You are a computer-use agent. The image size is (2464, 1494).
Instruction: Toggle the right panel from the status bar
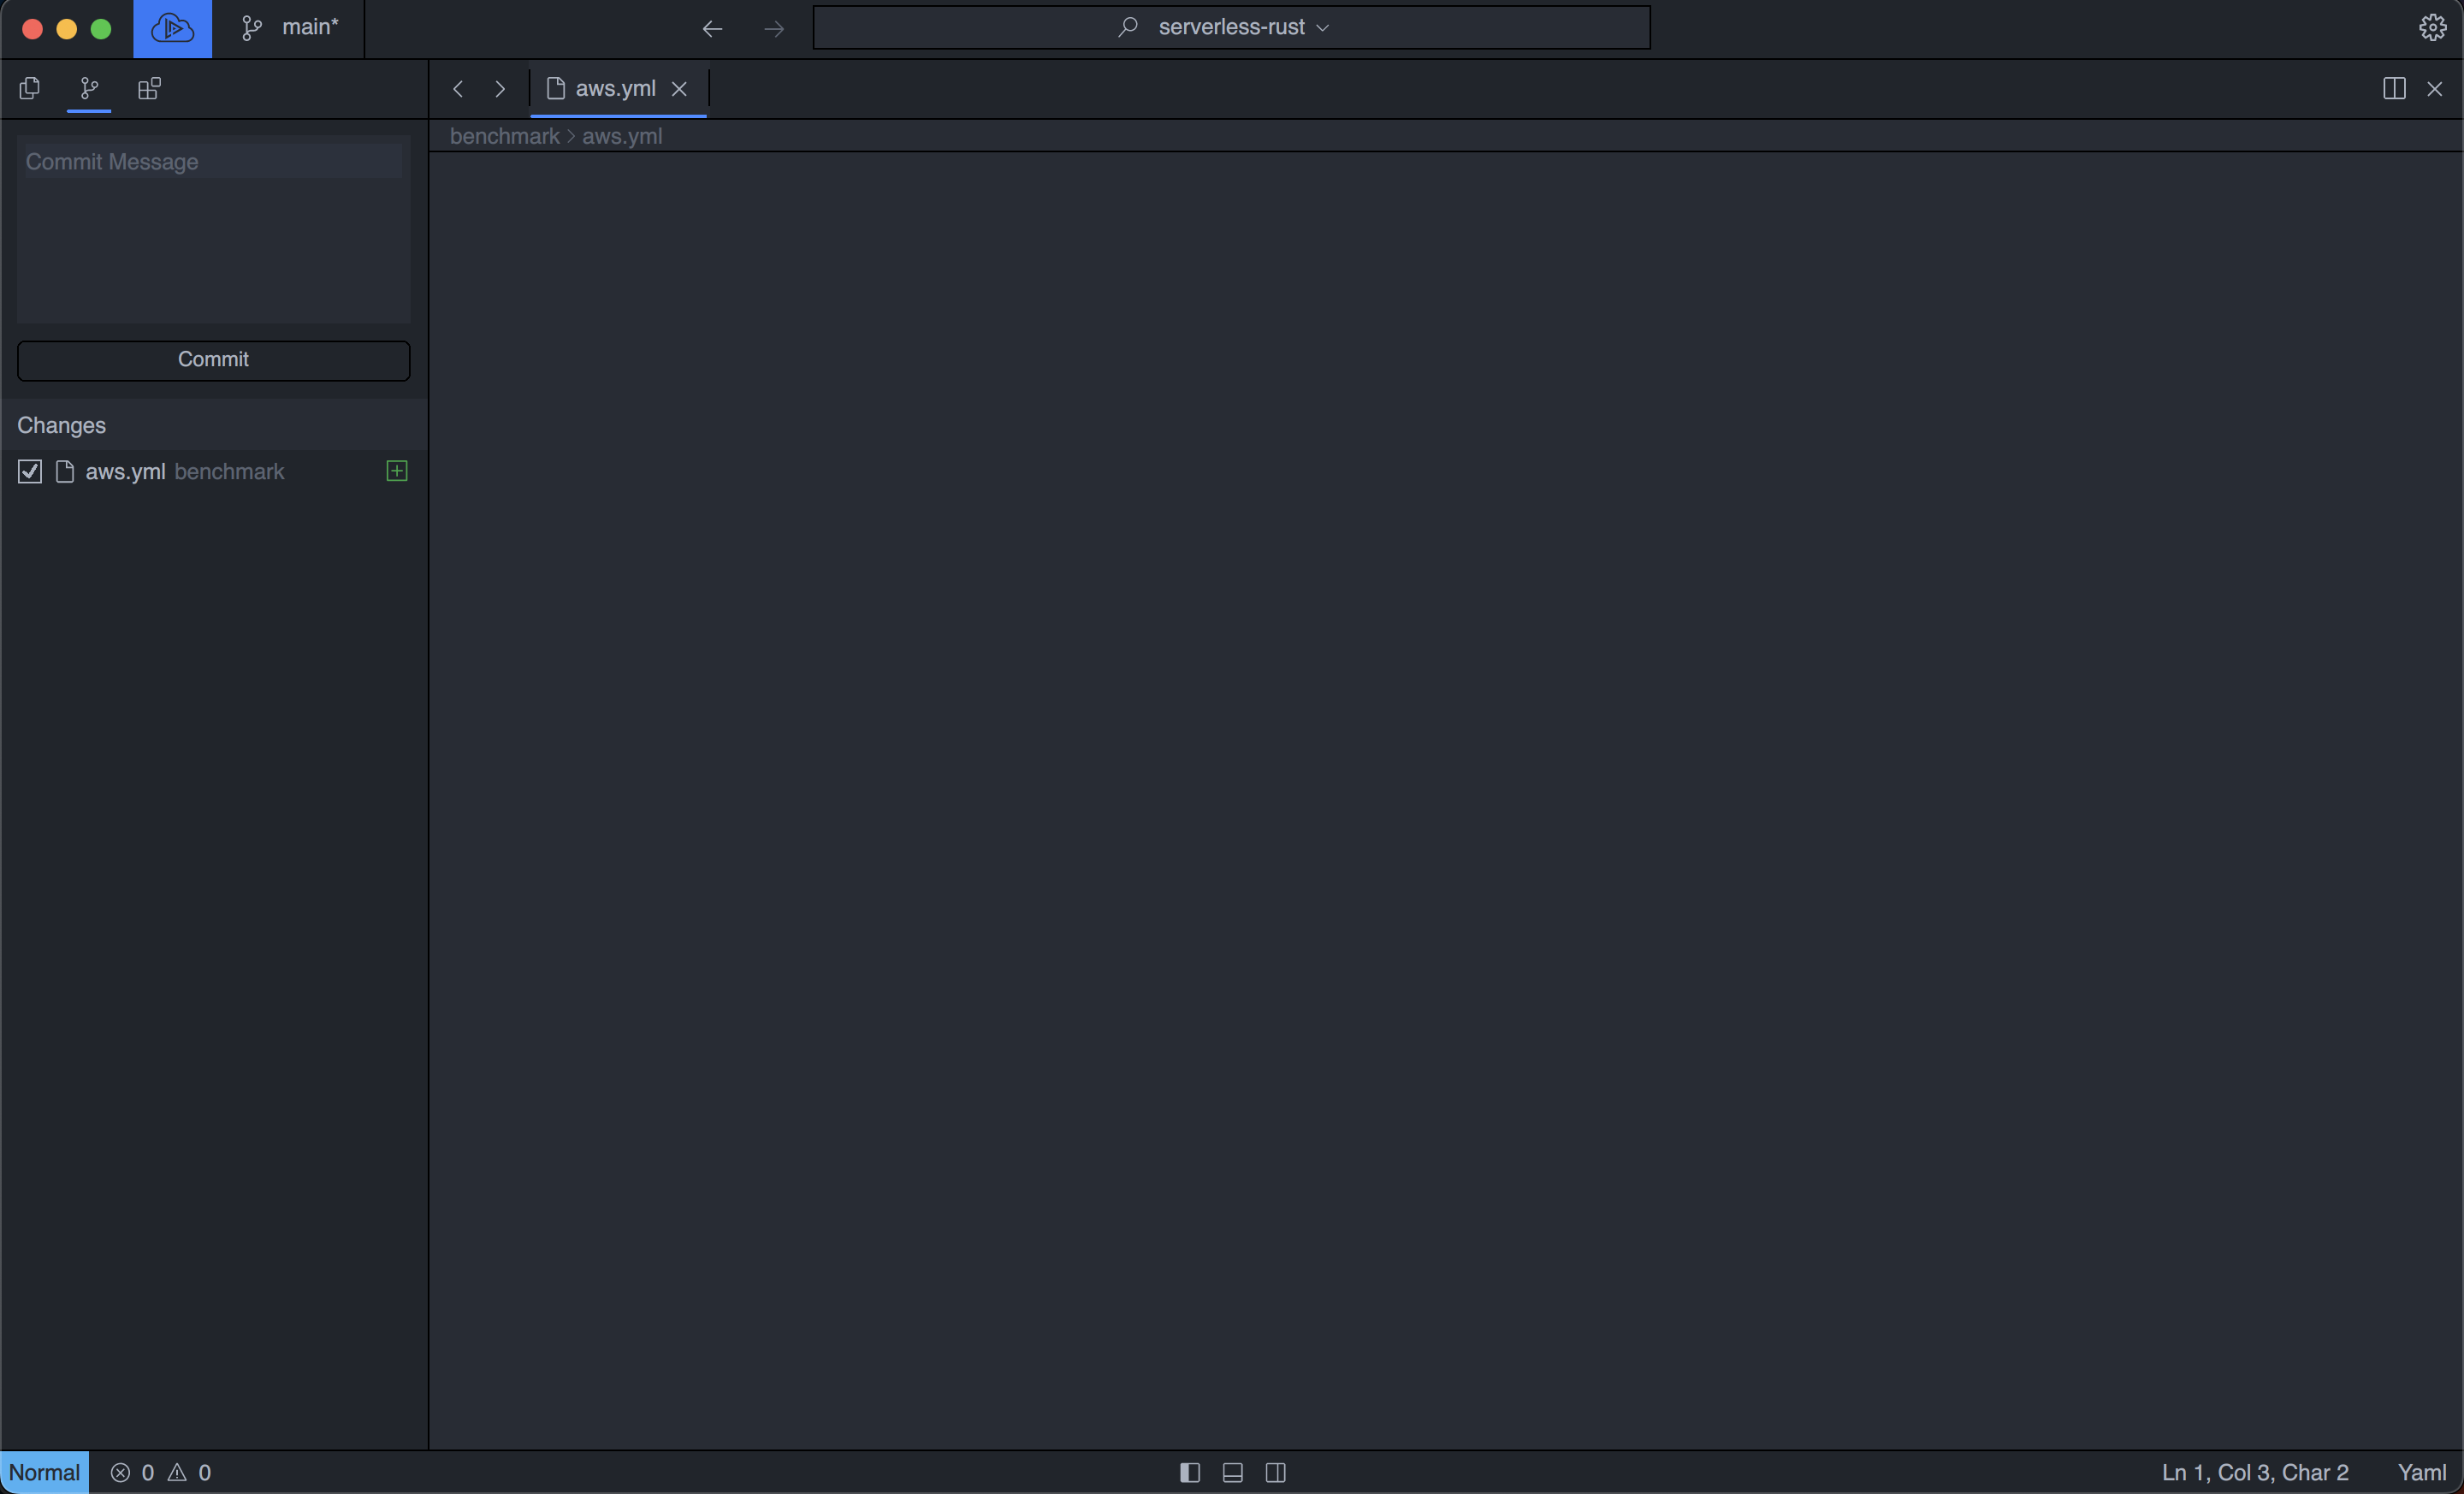click(x=1276, y=1471)
